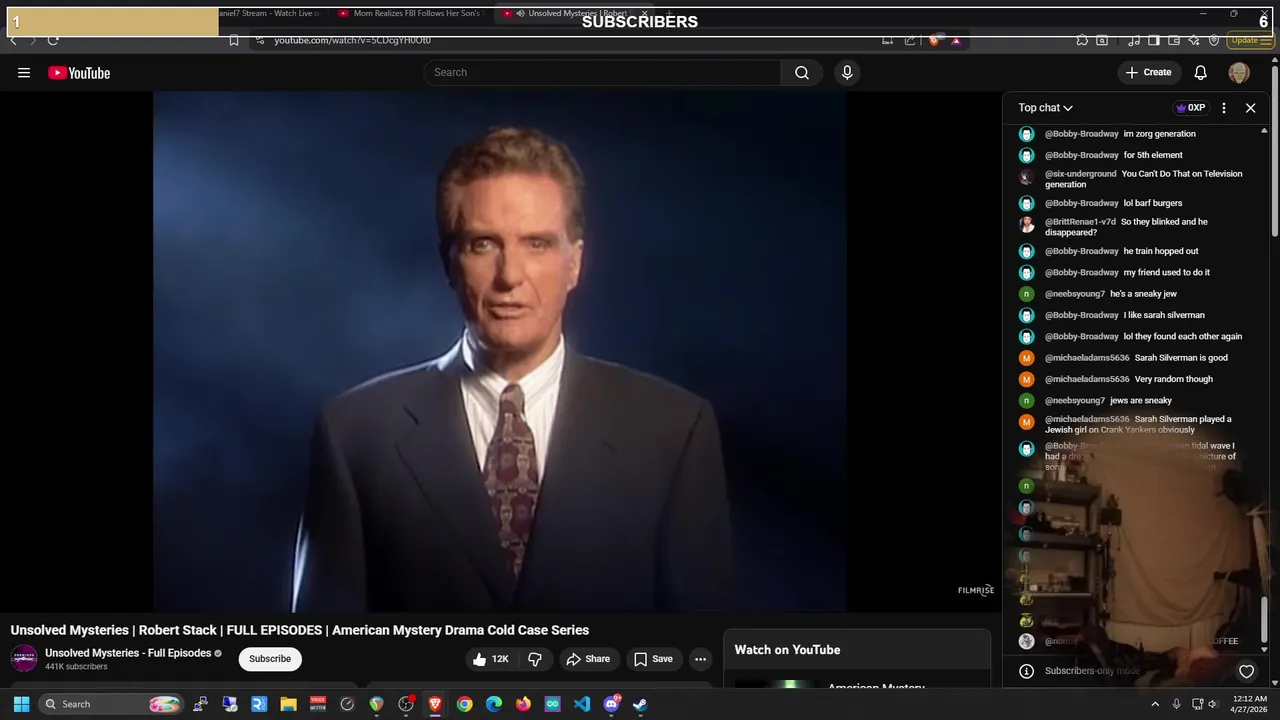Click chat message 'Sarah Silverman is good'
Screen dimensions: 1280x720
(1181, 358)
